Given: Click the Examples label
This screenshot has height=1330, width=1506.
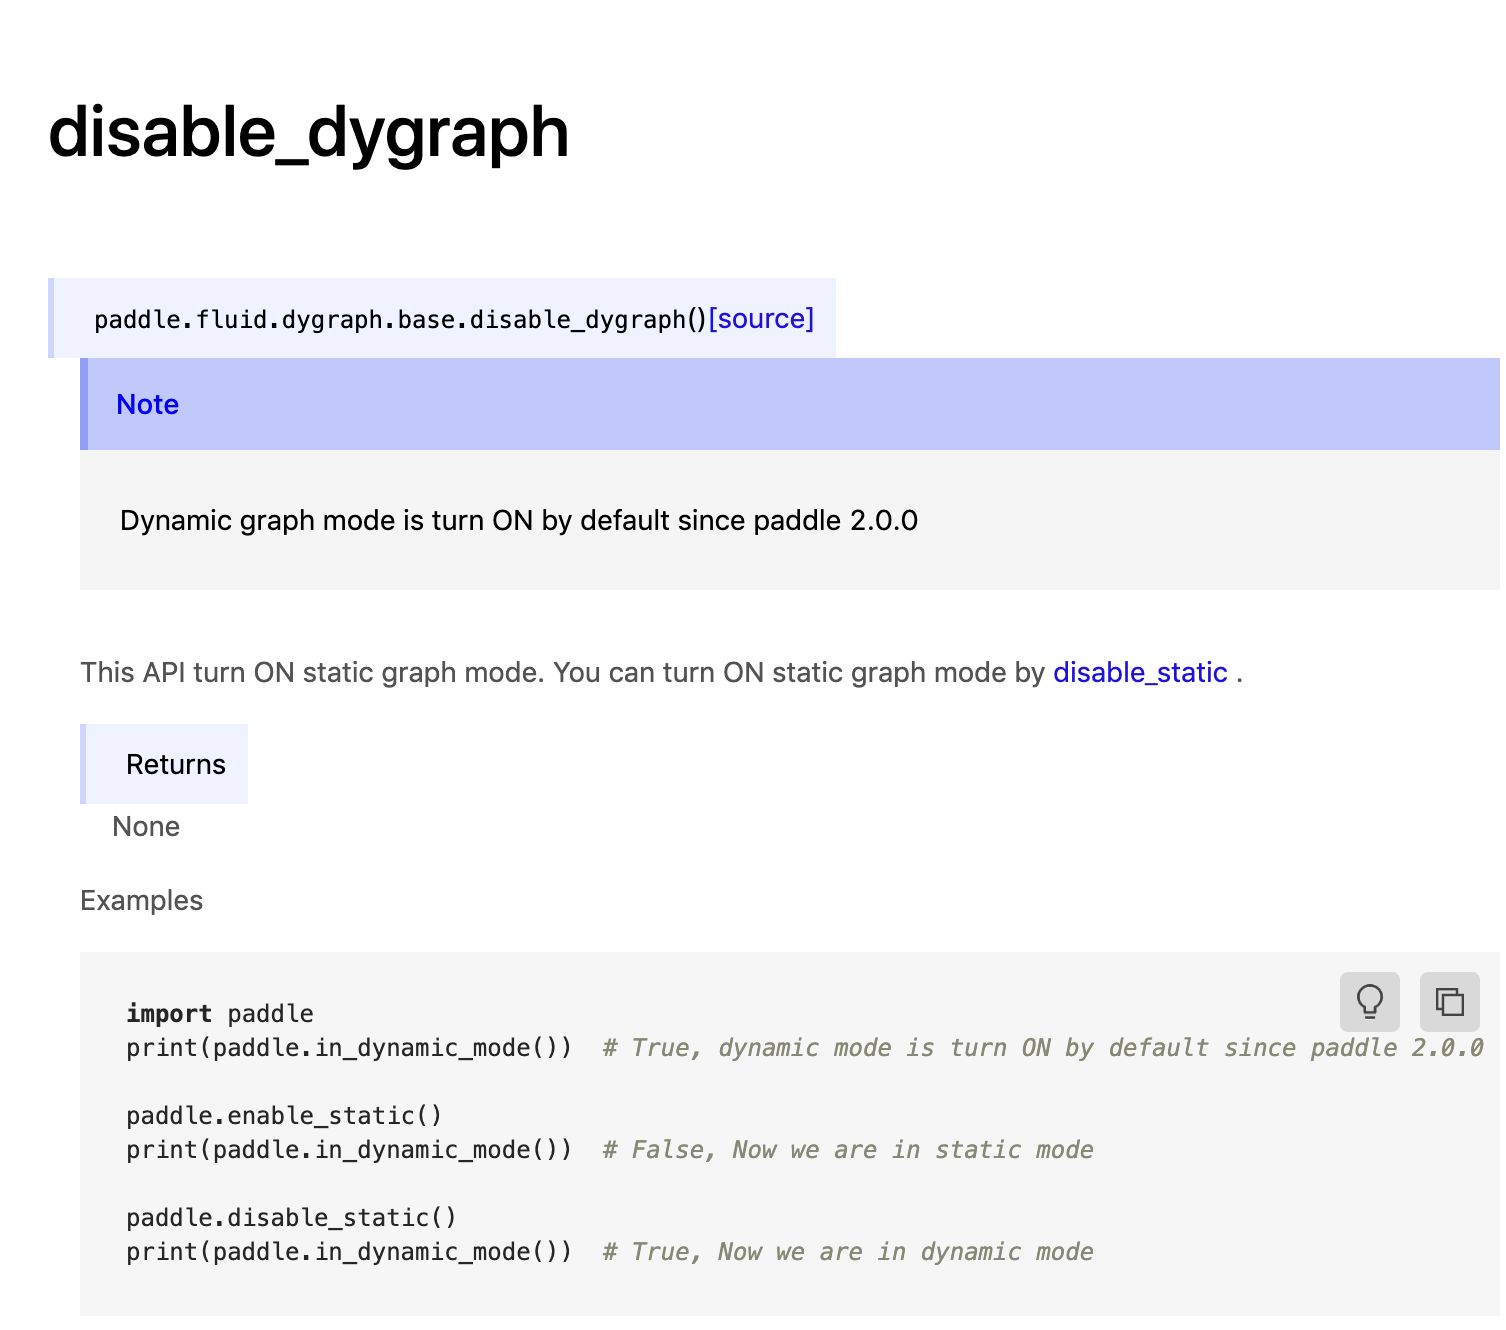Looking at the screenshot, I should click(141, 900).
